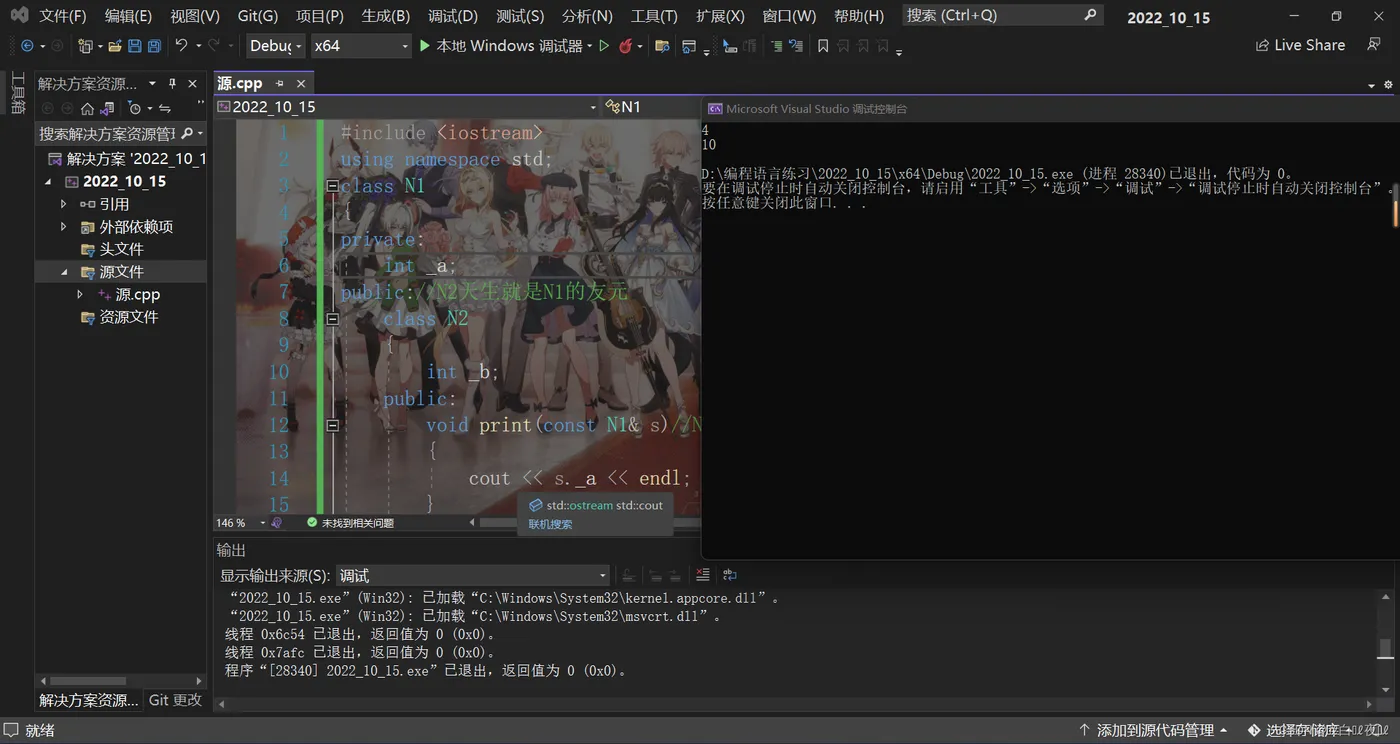1400x744 pixels.
Task: Toggle word wrap in the output panel
Action: coord(730,575)
